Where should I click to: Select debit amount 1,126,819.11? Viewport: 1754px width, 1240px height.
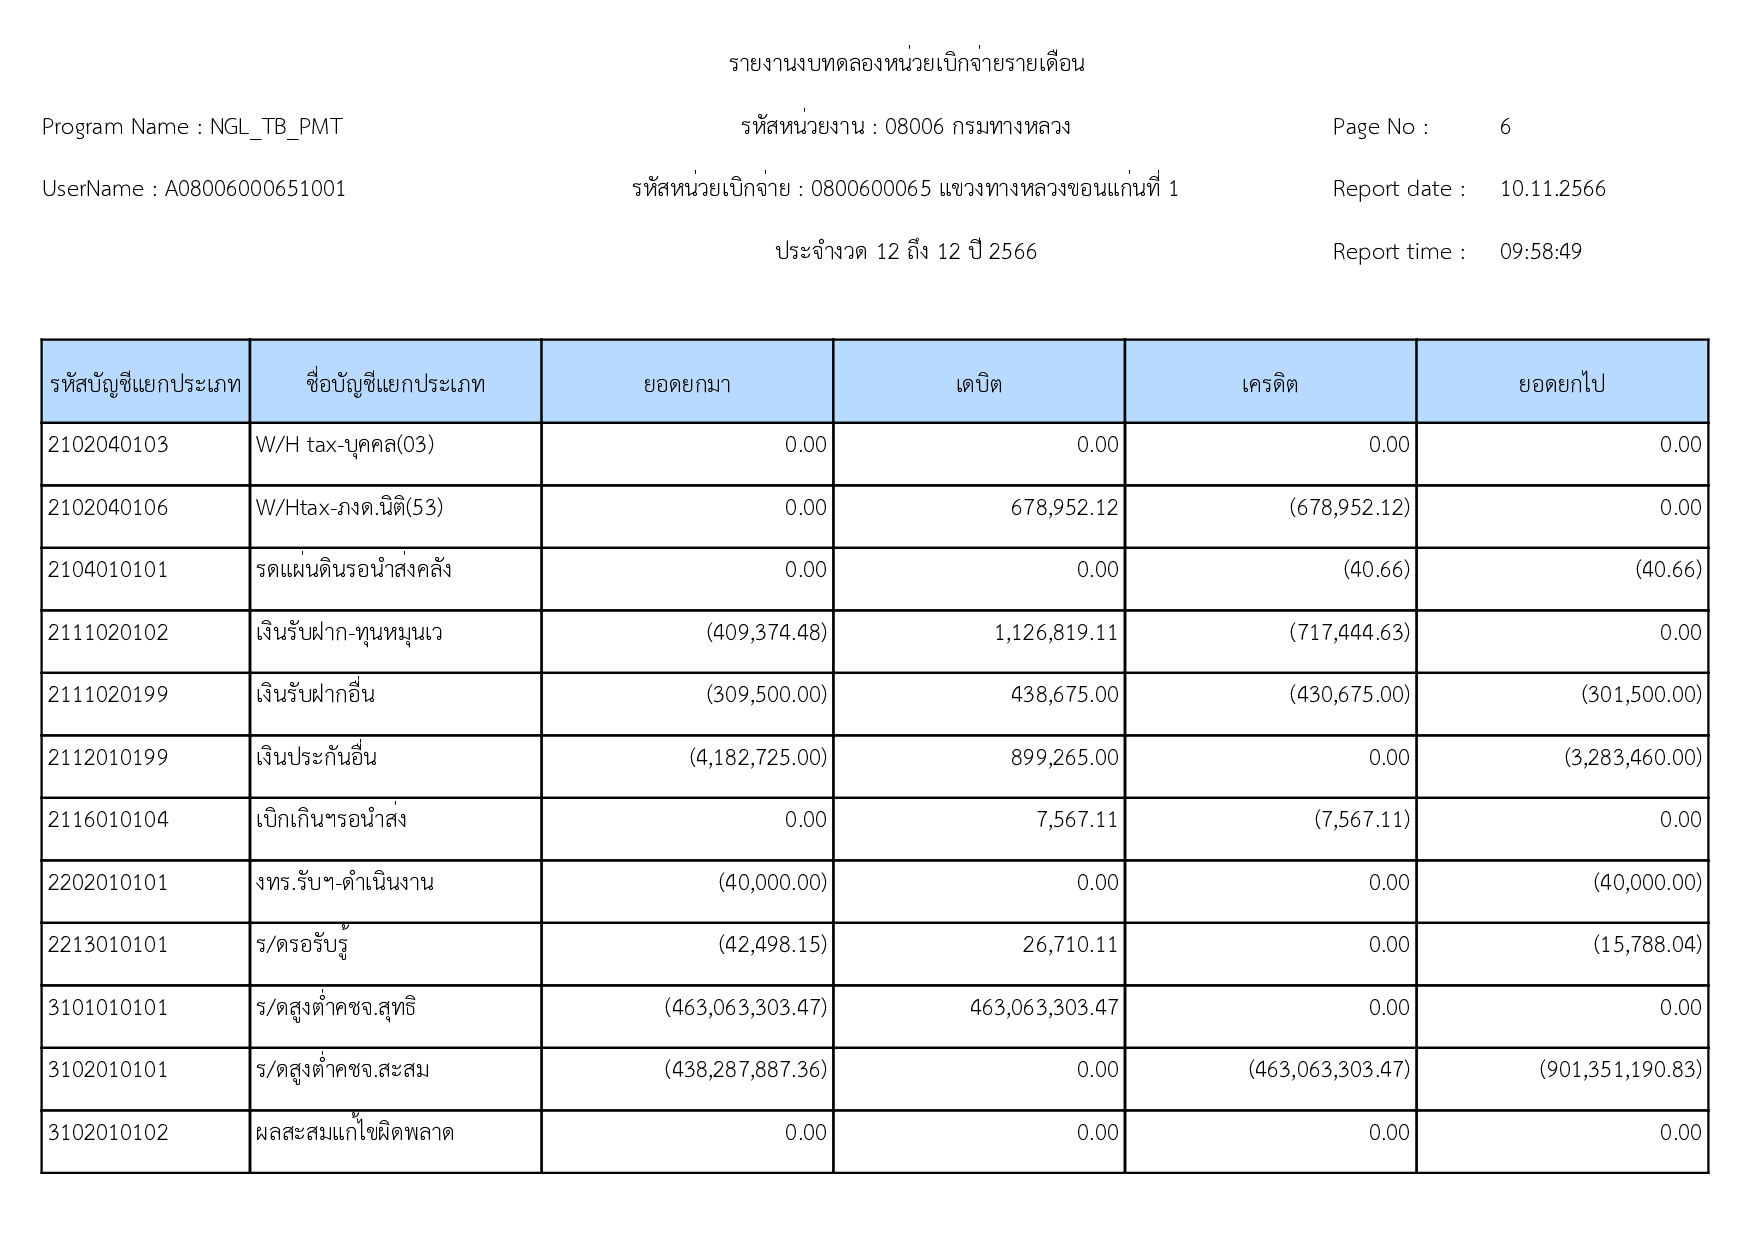[x=1056, y=633]
